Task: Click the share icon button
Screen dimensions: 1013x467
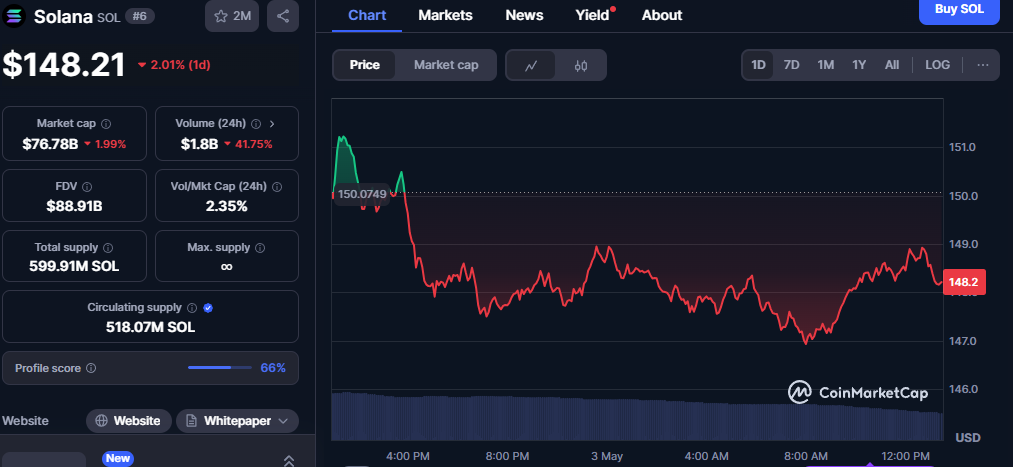Action: (282, 16)
